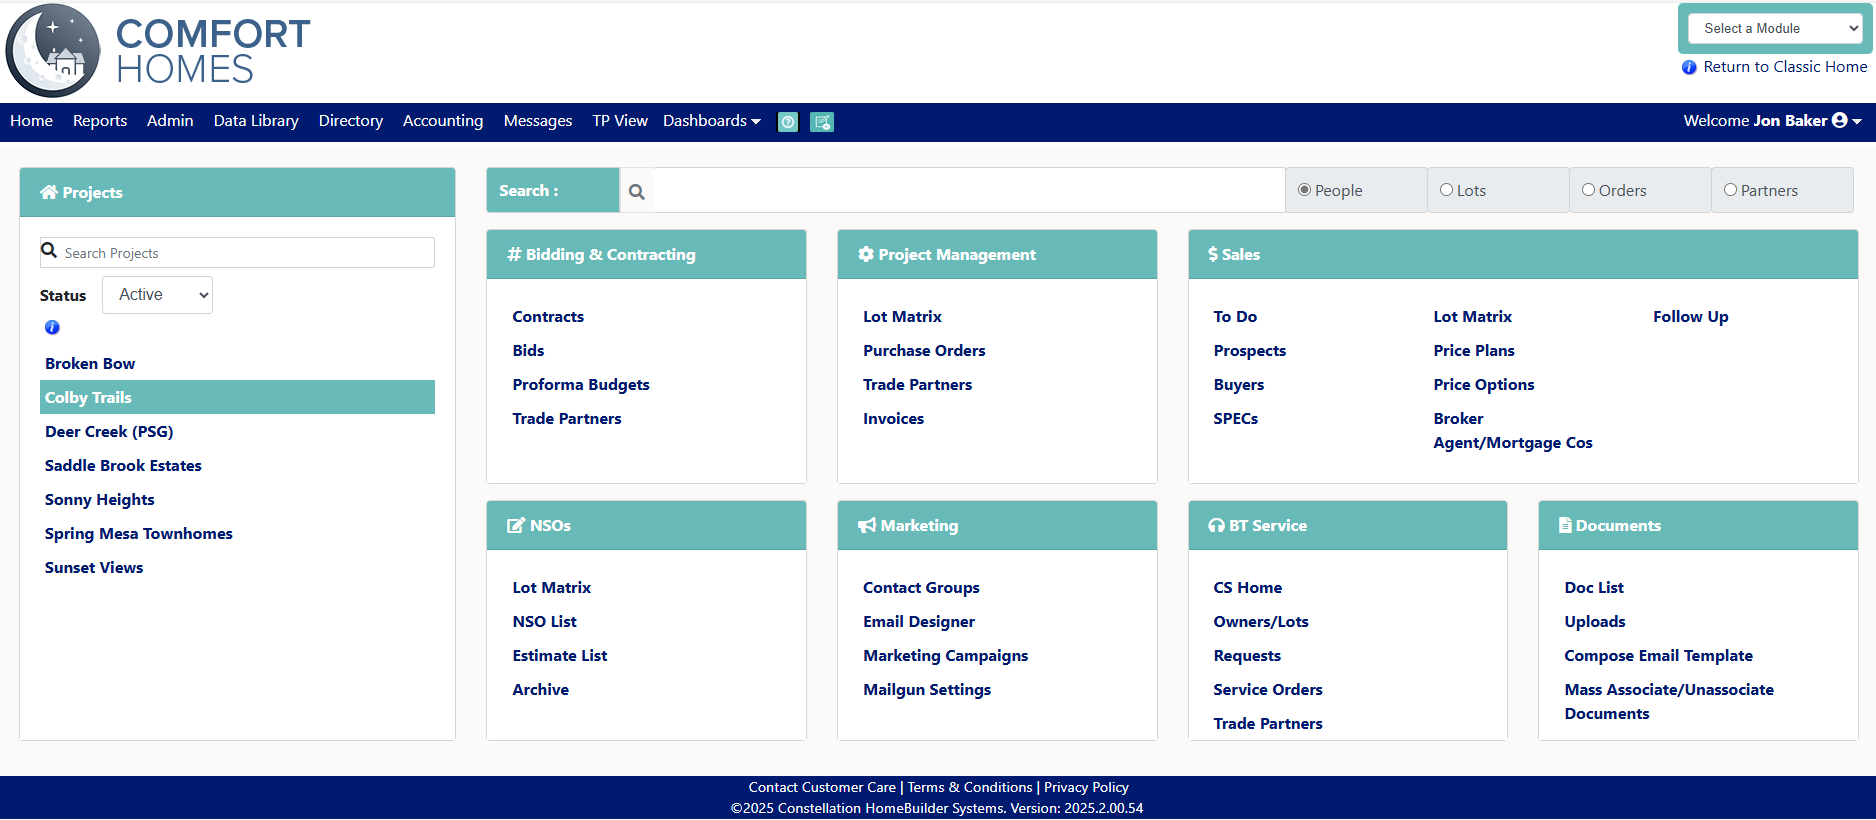1876x820 pixels.
Task: Click the Comfort Homes moon logo
Action: point(53,51)
